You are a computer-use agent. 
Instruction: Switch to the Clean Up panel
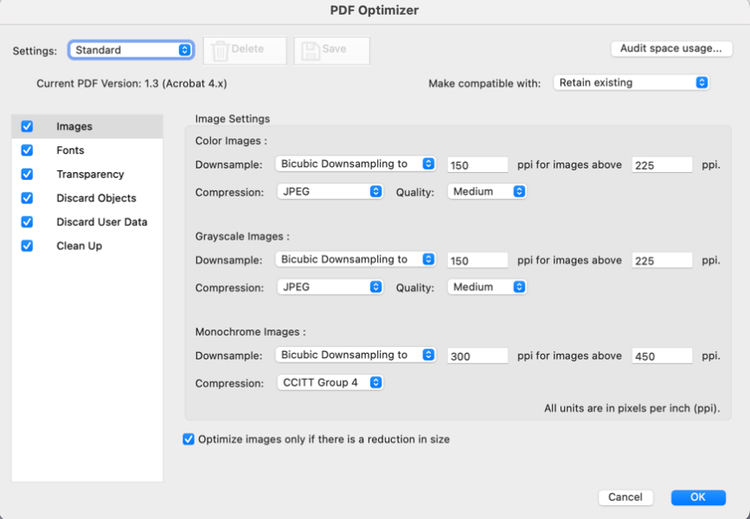click(x=79, y=246)
